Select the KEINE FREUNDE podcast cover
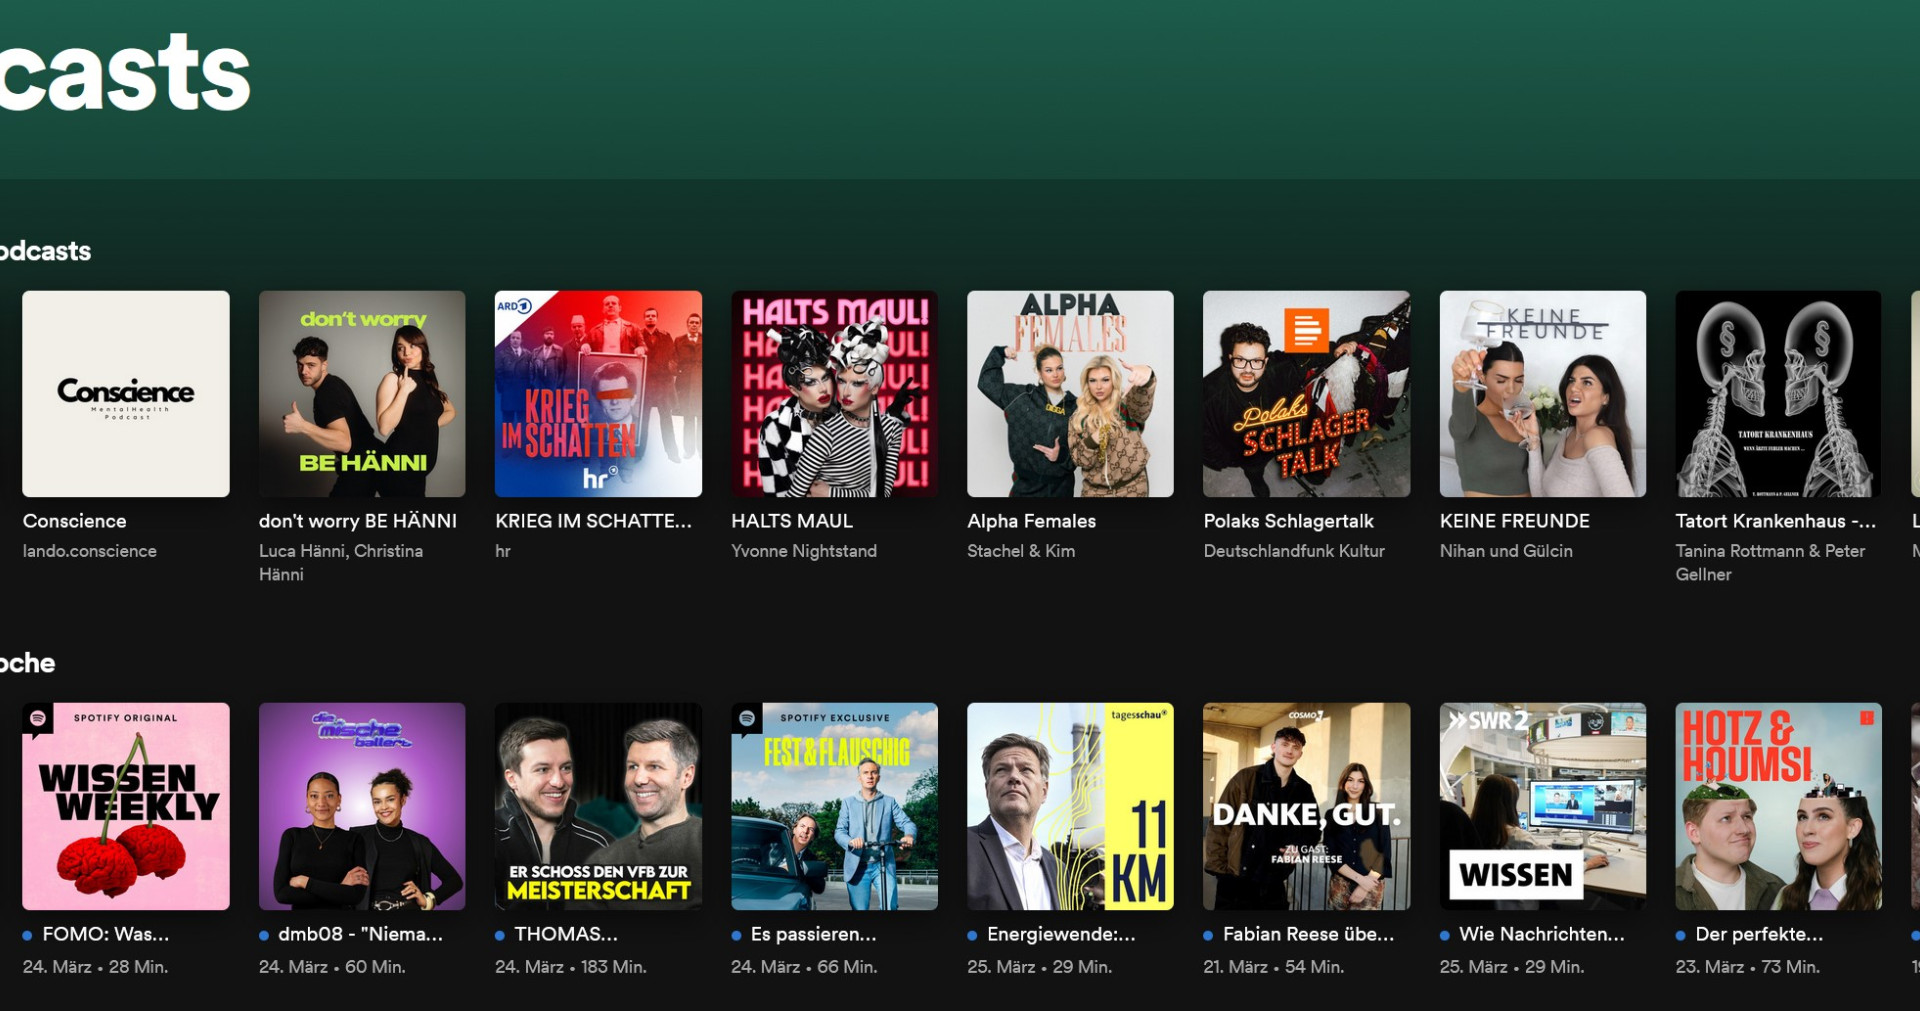Image resolution: width=1920 pixels, height=1011 pixels. [x=1542, y=394]
